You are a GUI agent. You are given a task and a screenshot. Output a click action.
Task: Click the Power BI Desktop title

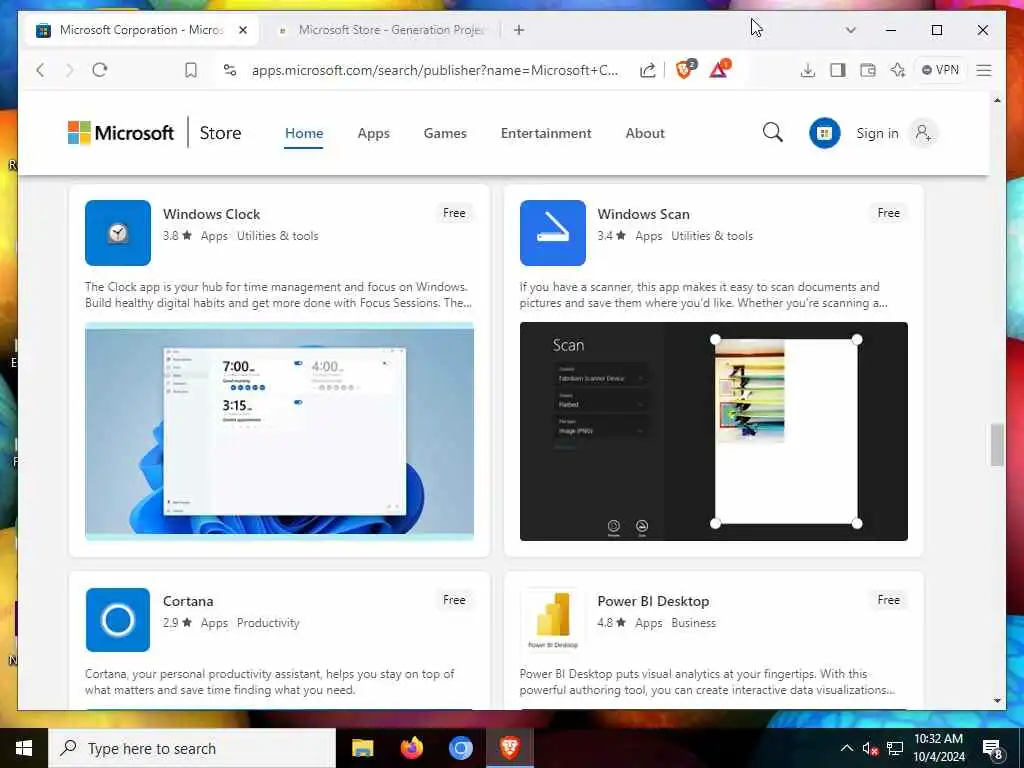[653, 601]
